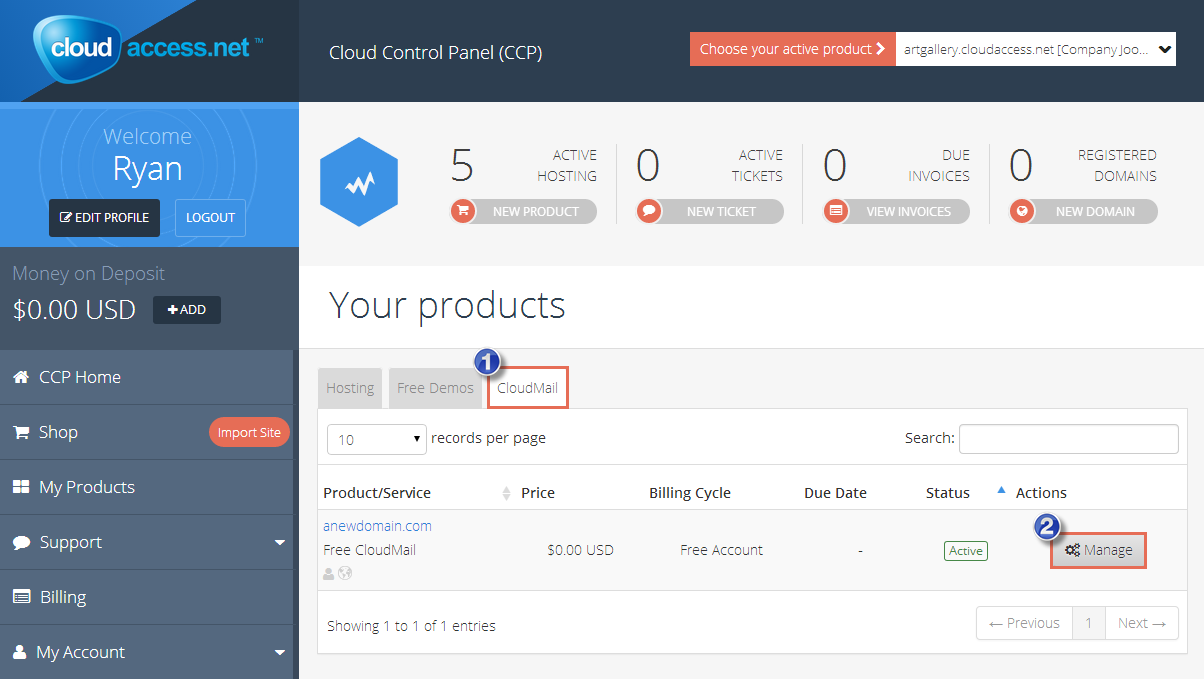Click the New Product button

point(523,211)
